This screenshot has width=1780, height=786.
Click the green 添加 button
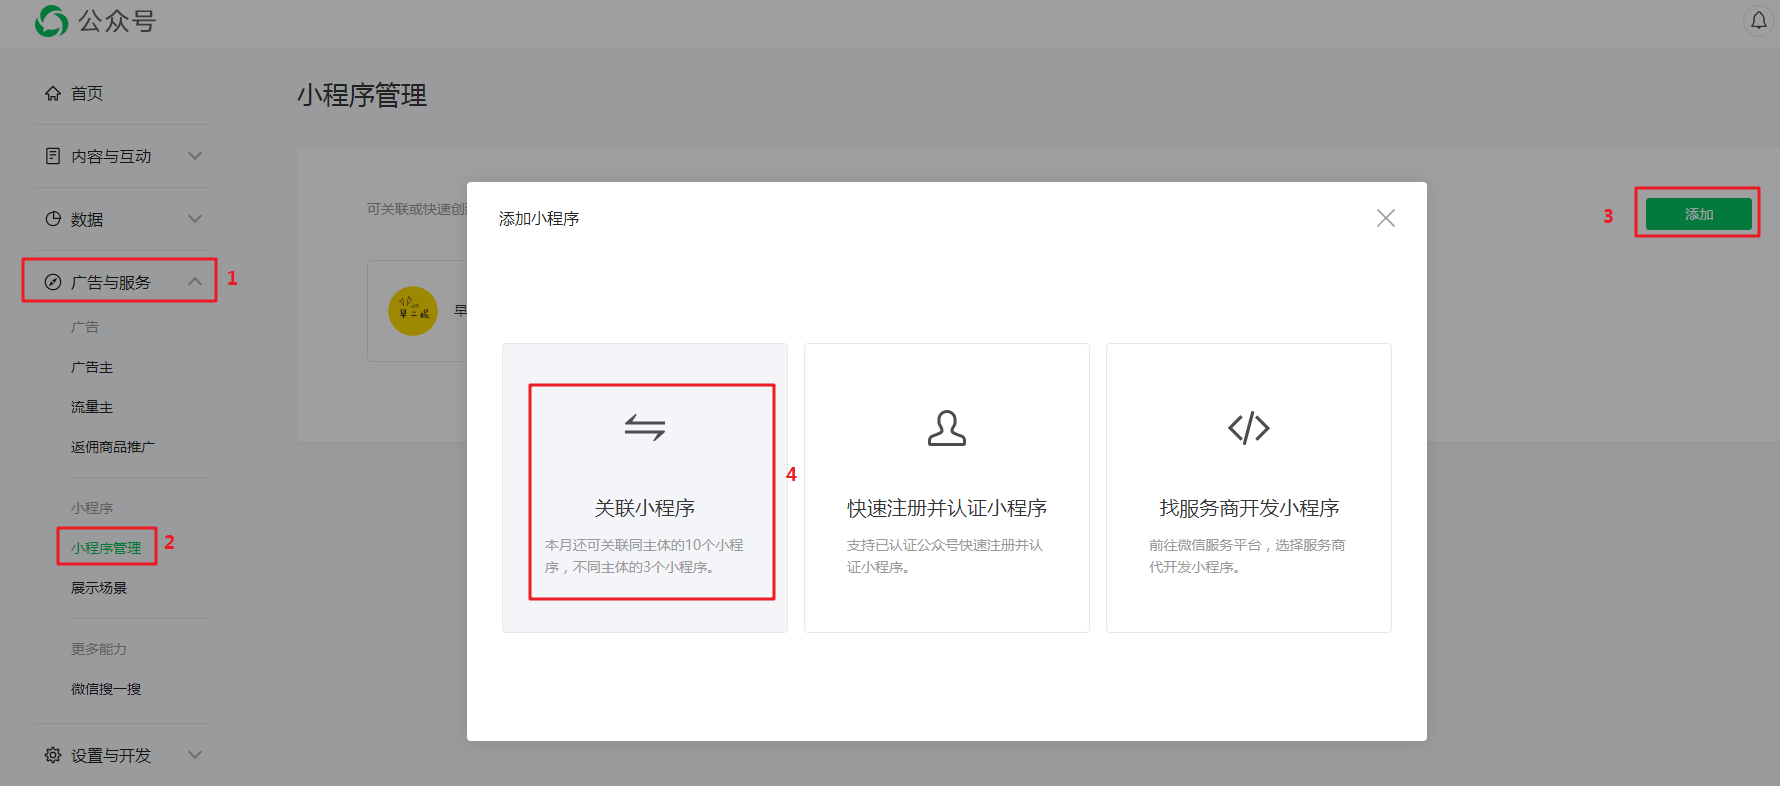1699,214
